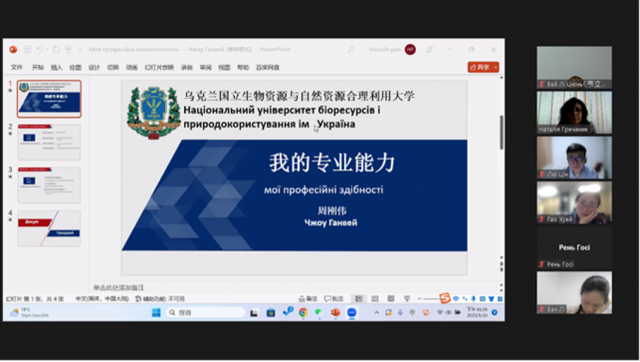This screenshot has width=640, height=362.
Task: Click the accessibility checker 辅助功能: 不可用
Action: 160,299
